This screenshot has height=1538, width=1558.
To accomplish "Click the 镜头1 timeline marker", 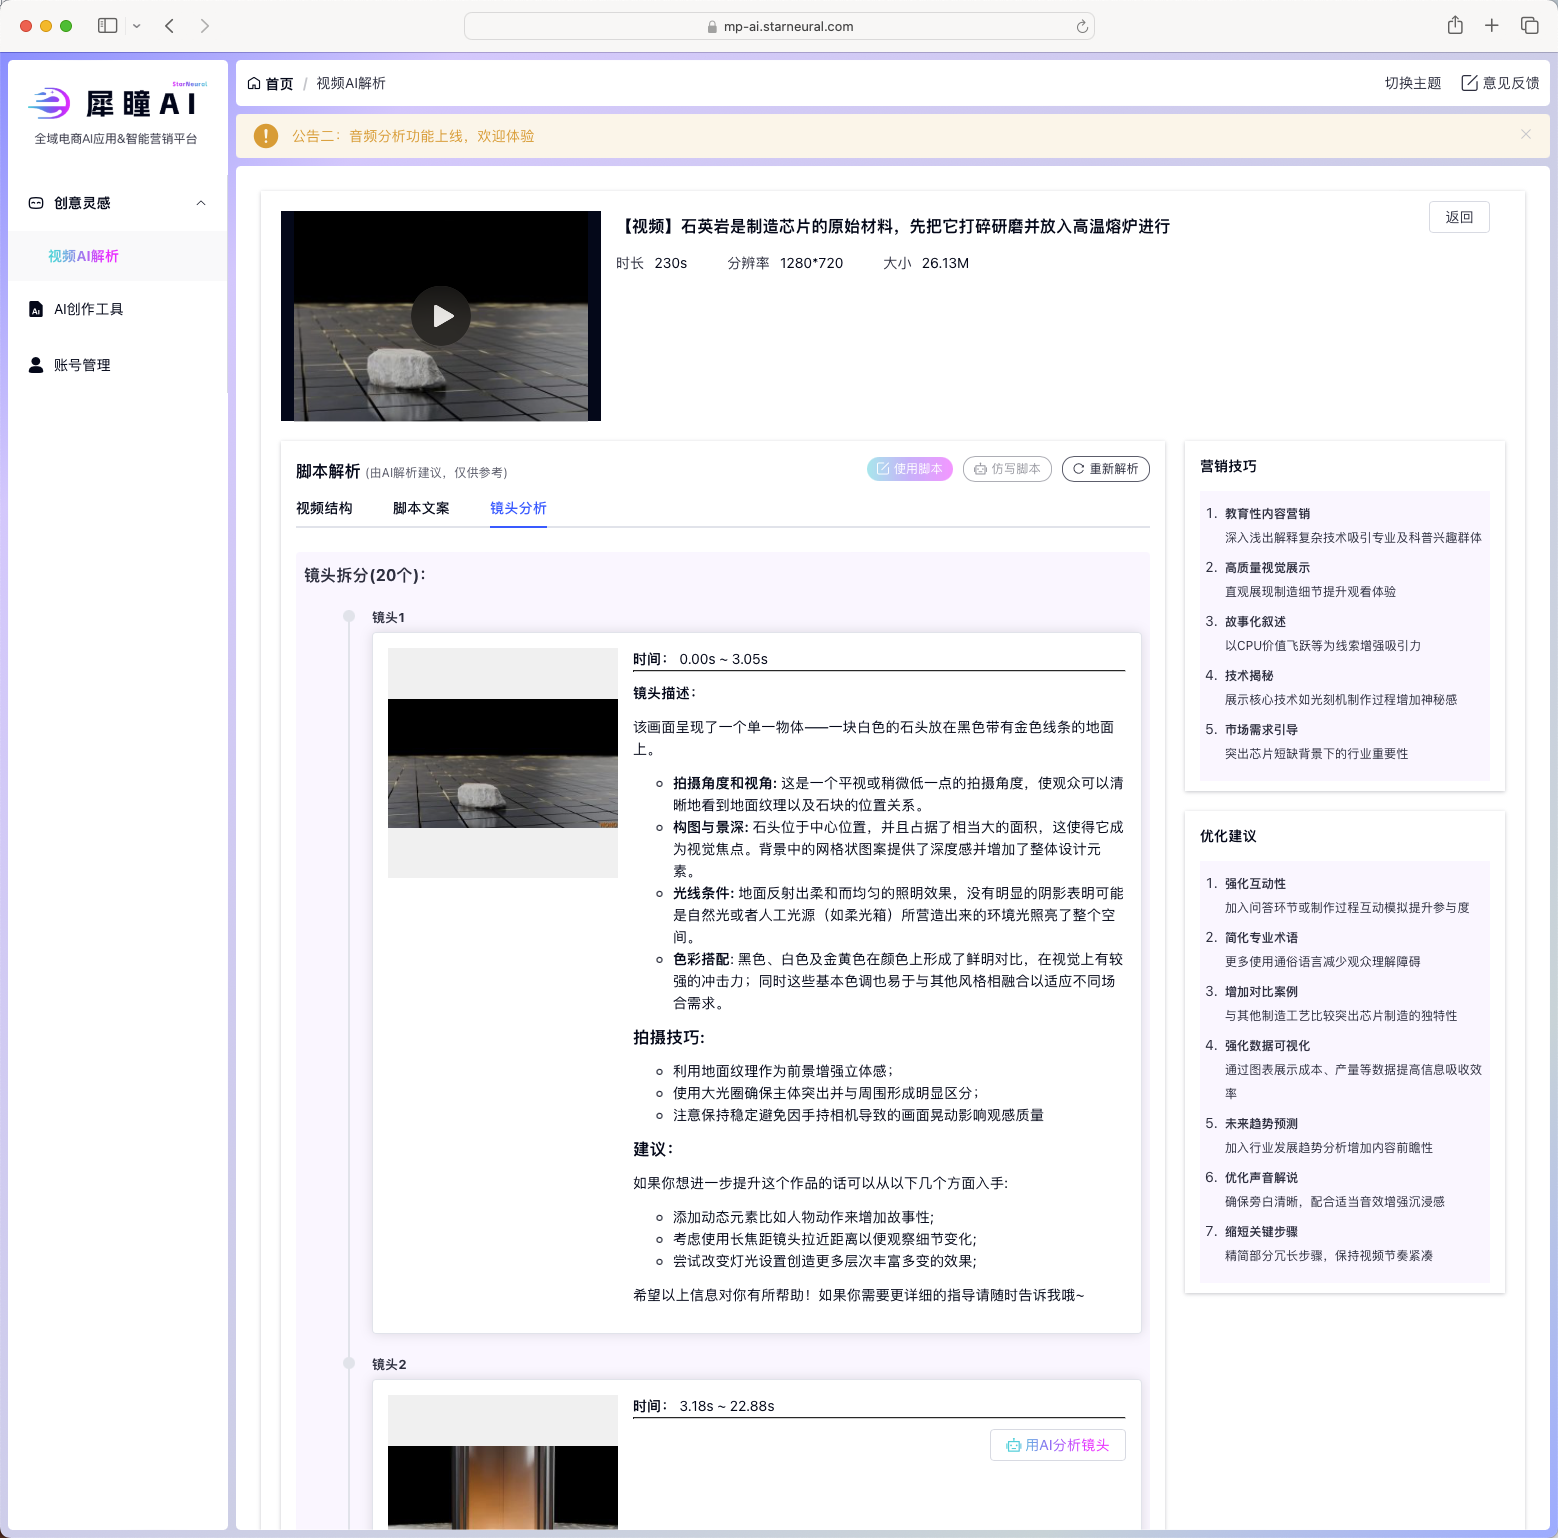I will pyautogui.click(x=349, y=616).
